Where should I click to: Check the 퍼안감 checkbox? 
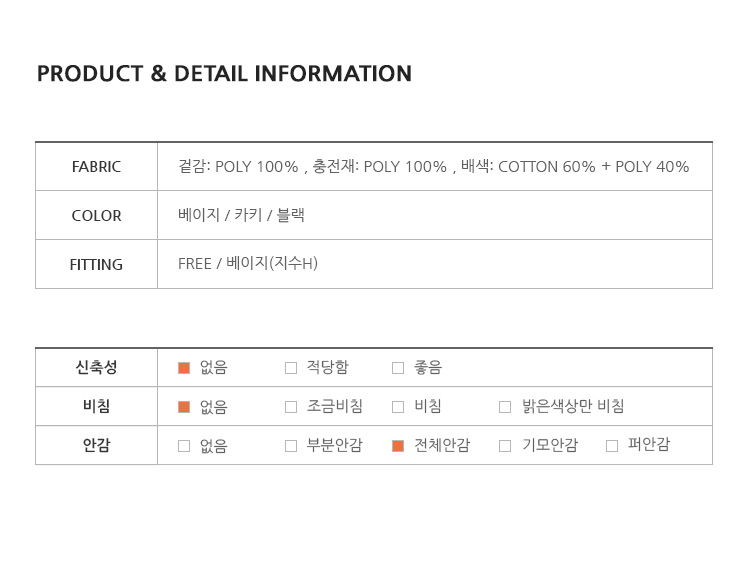coord(612,445)
